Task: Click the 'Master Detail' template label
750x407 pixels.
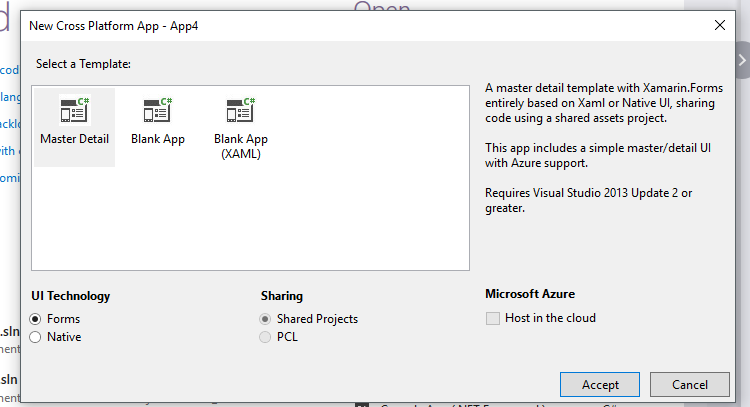Action: pyautogui.click(x=75, y=139)
